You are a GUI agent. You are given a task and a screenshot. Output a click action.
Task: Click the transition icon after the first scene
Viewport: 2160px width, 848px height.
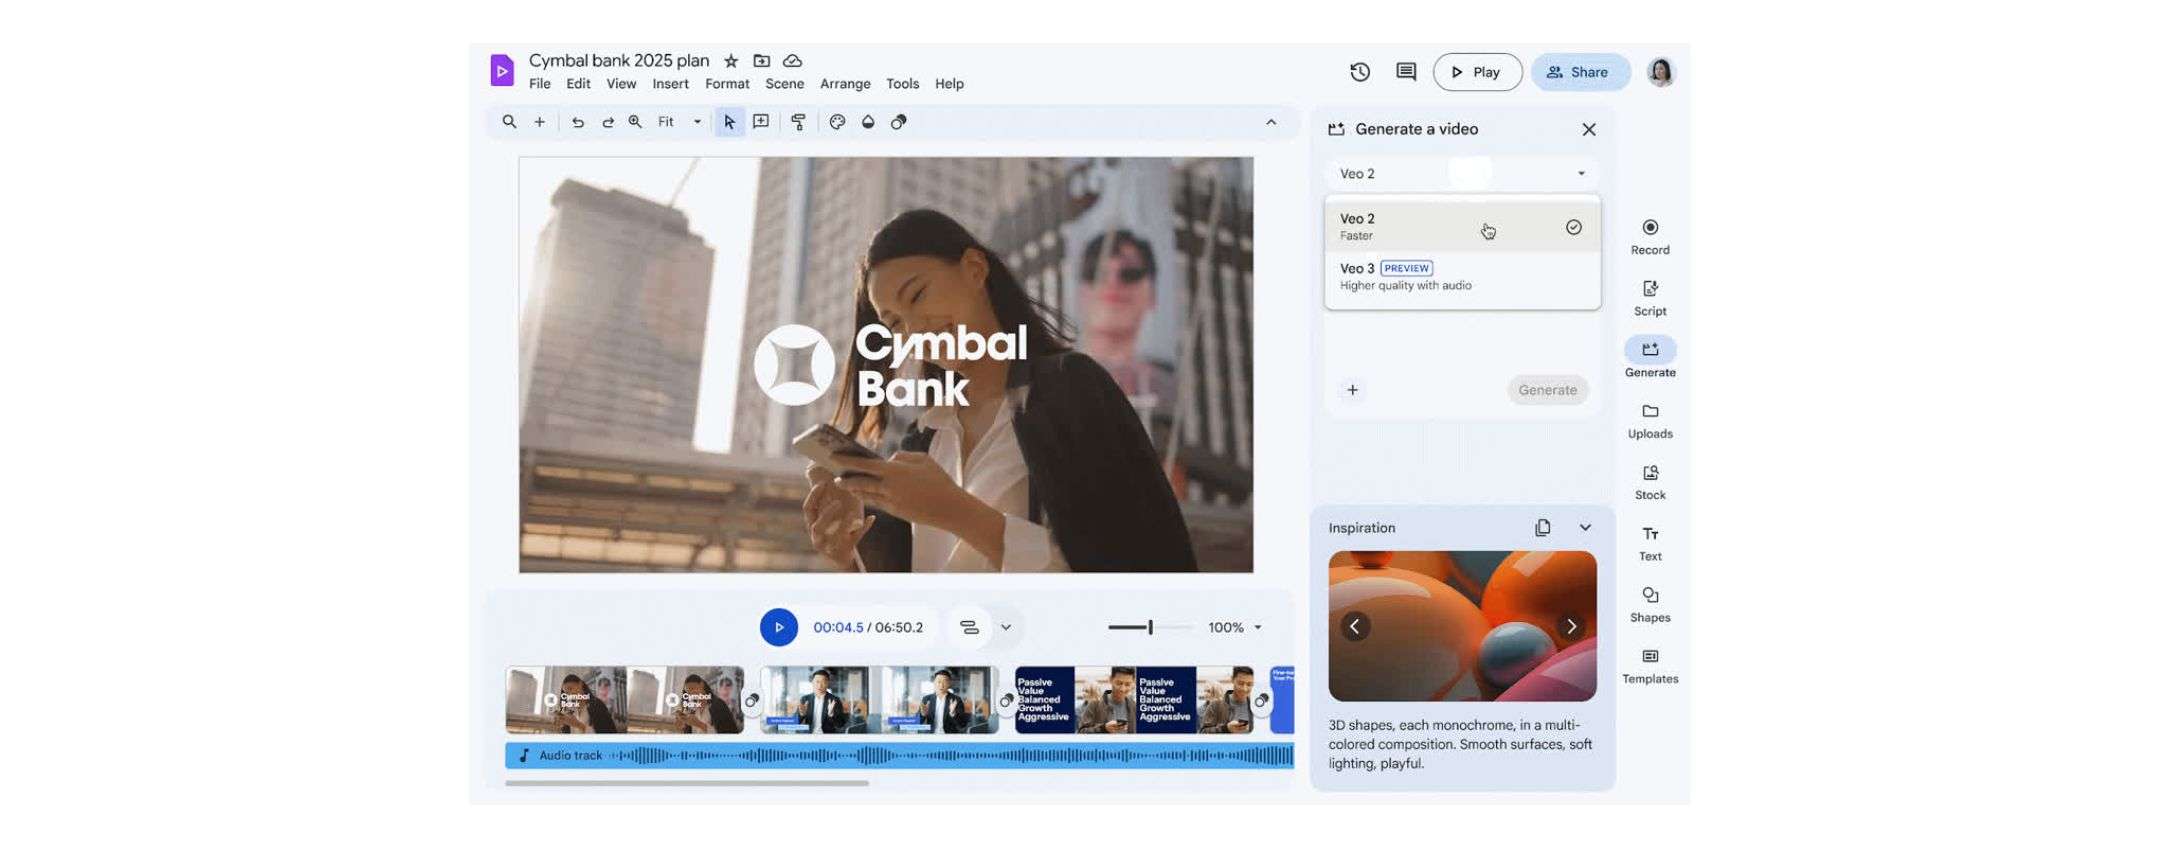752,700
